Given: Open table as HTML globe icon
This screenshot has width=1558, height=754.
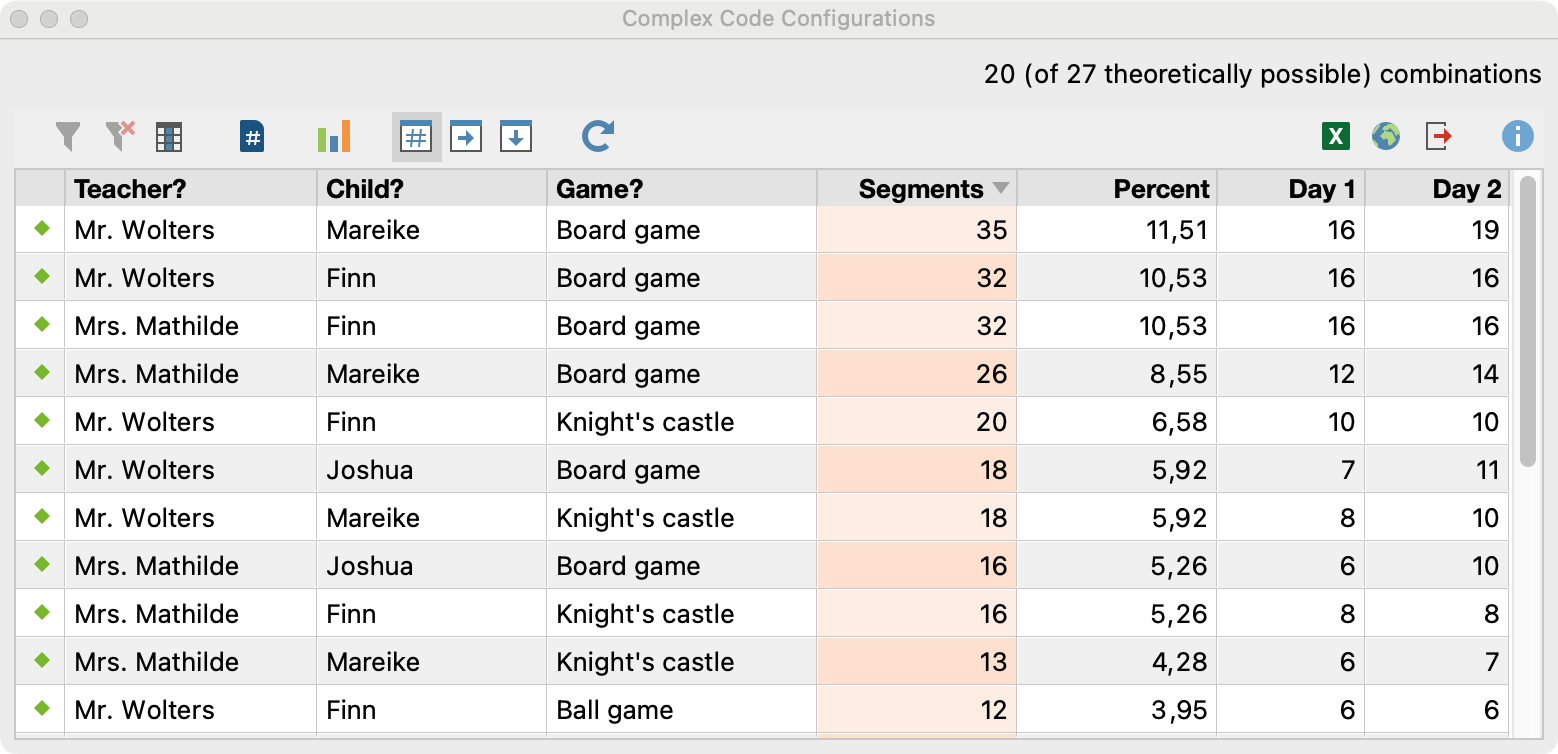Looking at the screenshot, I should 1385,136.
